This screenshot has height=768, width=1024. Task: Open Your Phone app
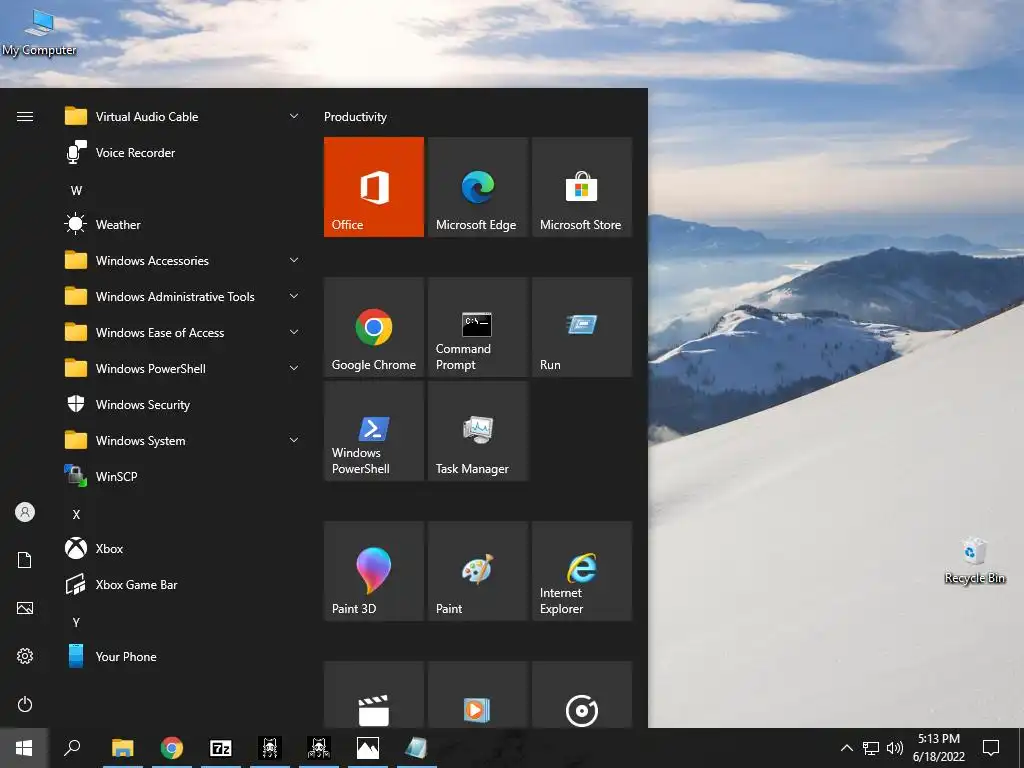pyautogui.click(x=183, y=657)
